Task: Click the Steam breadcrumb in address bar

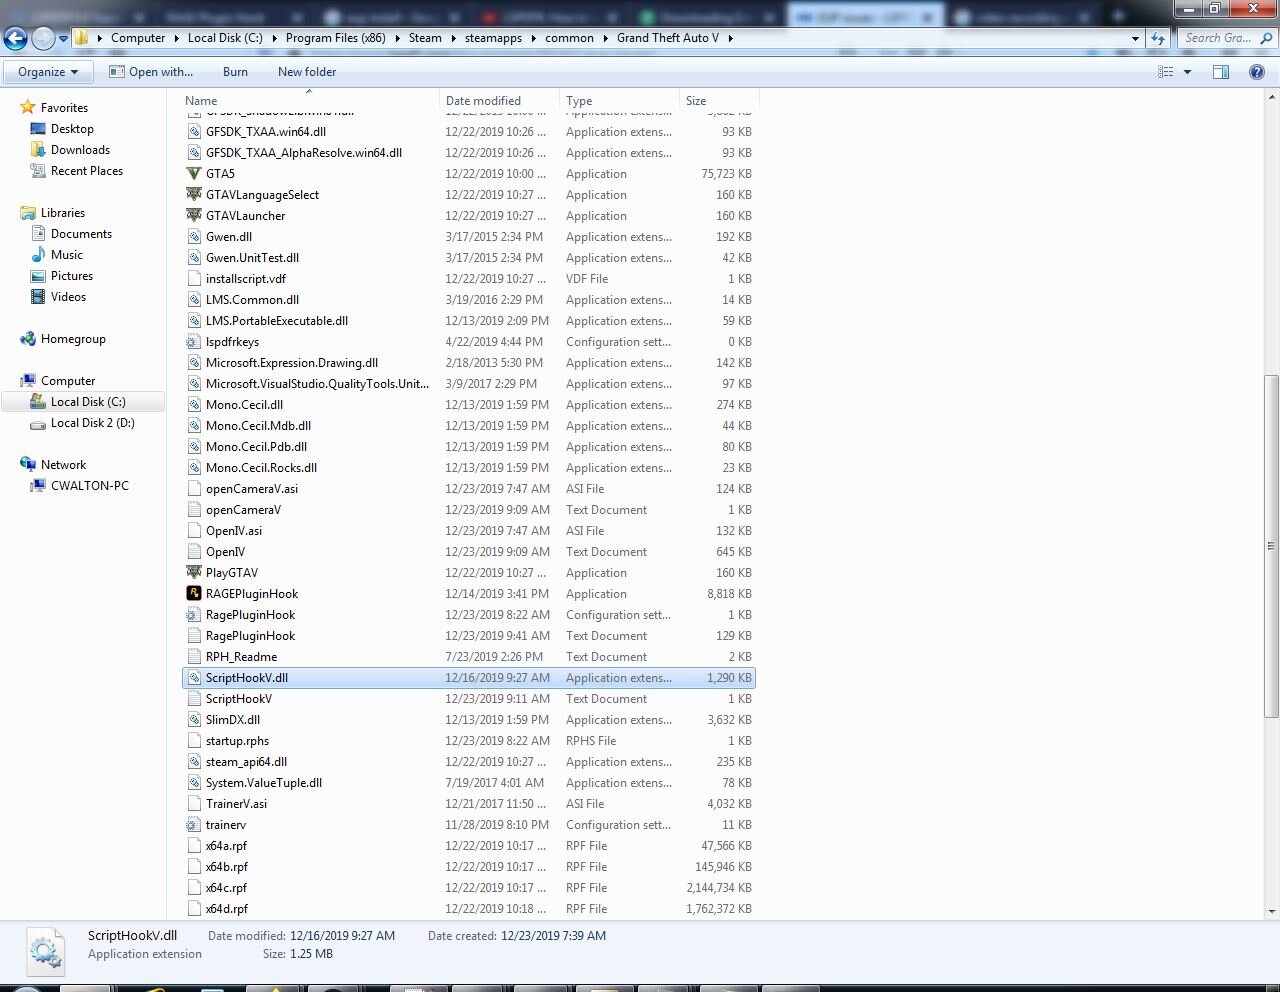Action: pos(425,38)
